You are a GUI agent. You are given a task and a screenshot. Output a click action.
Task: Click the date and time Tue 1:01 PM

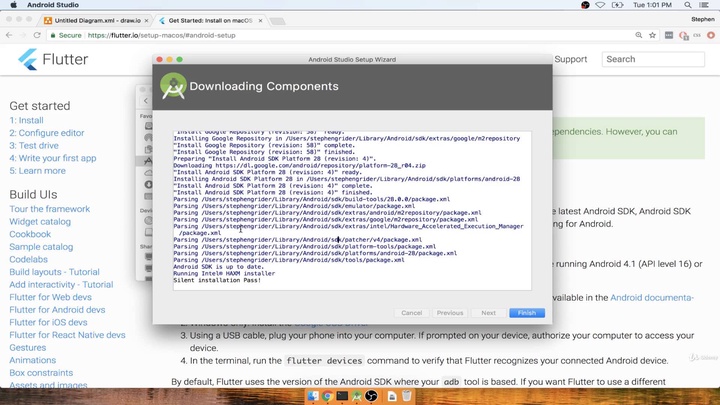652,5
